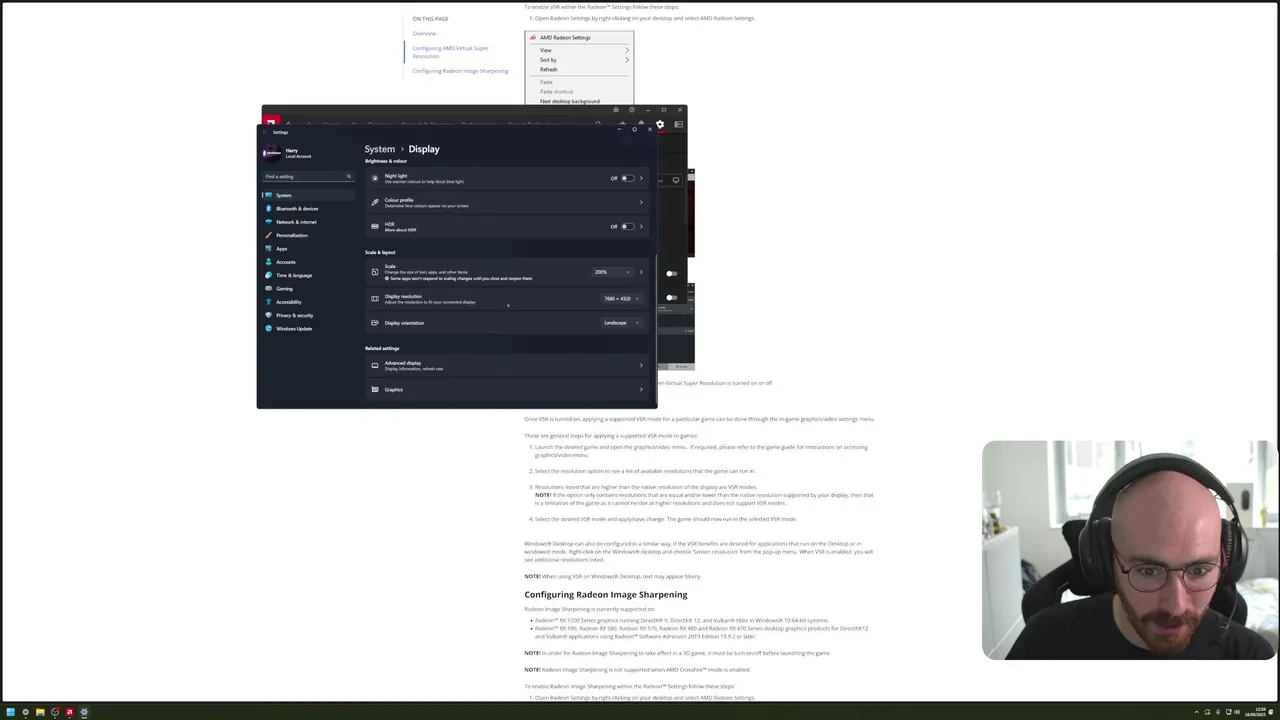Expand HDR settings chevron
This screenshot has width=1280, height=720.
[641, 226]
